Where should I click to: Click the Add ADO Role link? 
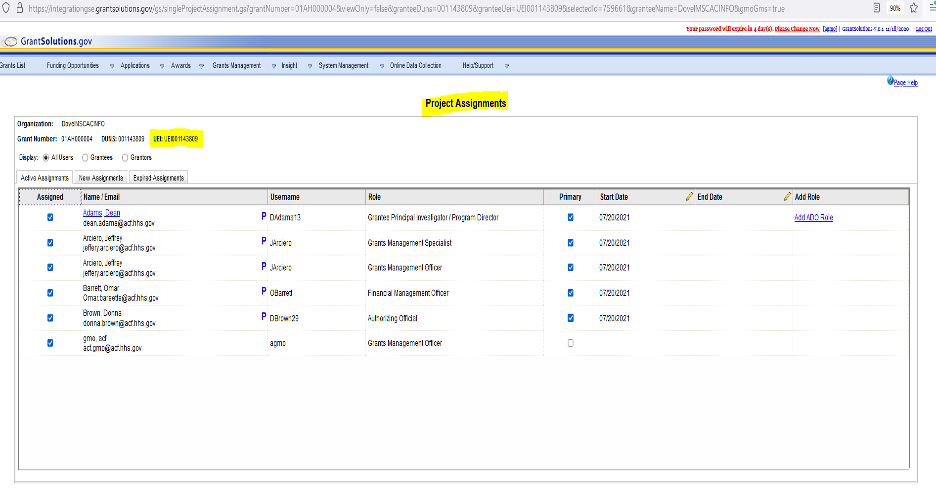pyautogui.click(x=813, y=217)
